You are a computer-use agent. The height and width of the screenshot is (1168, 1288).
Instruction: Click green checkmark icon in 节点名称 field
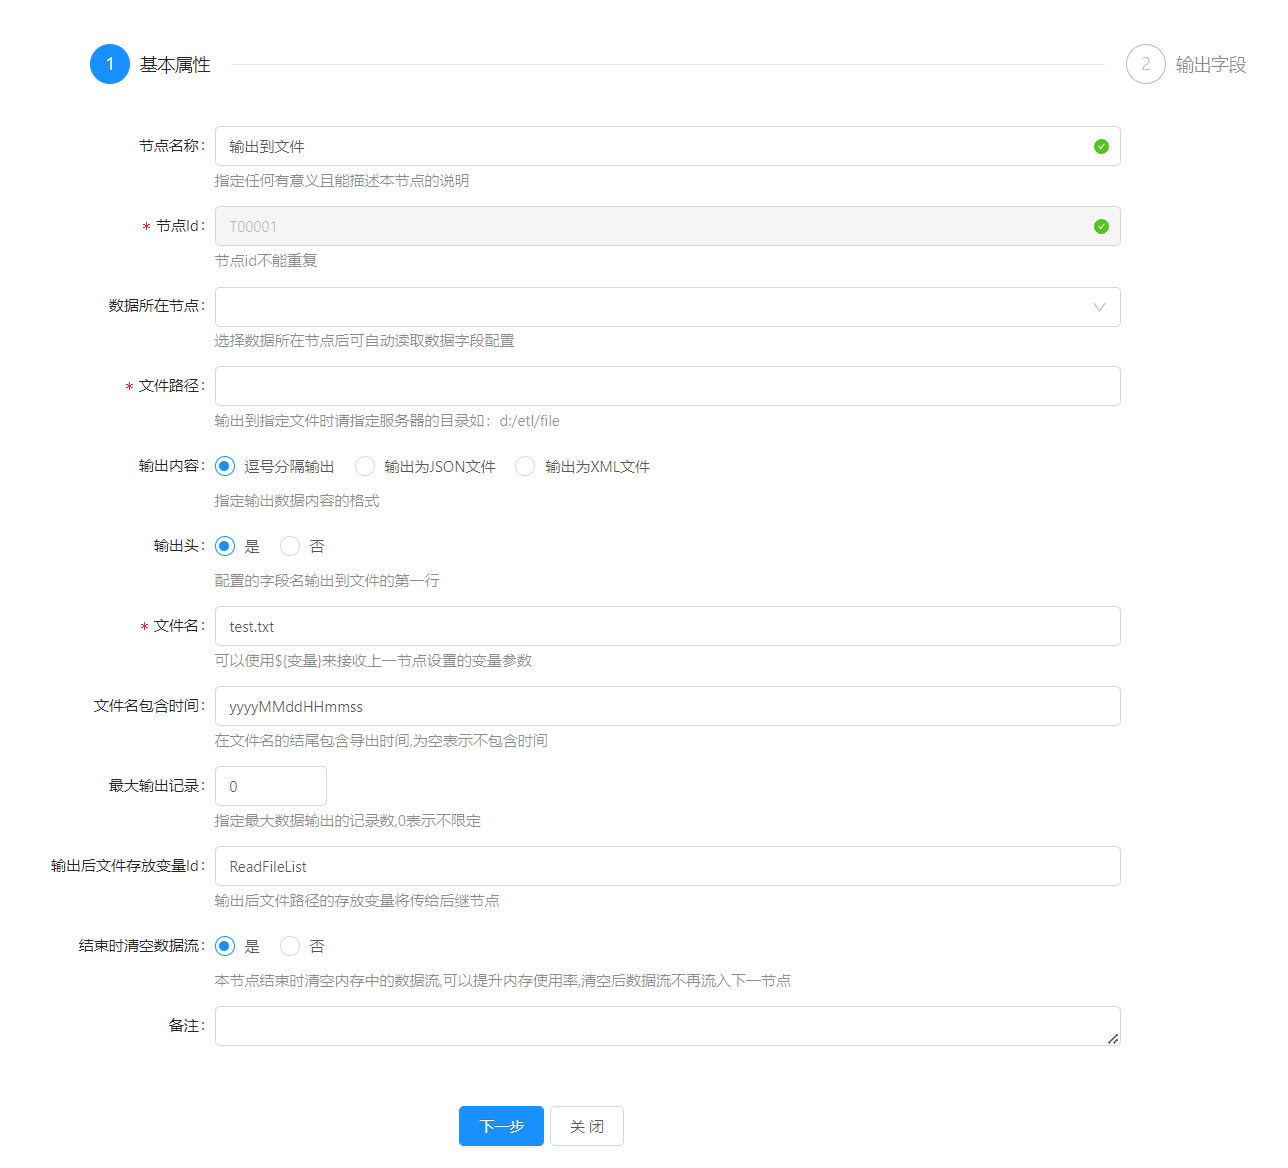coord(1101,147)
